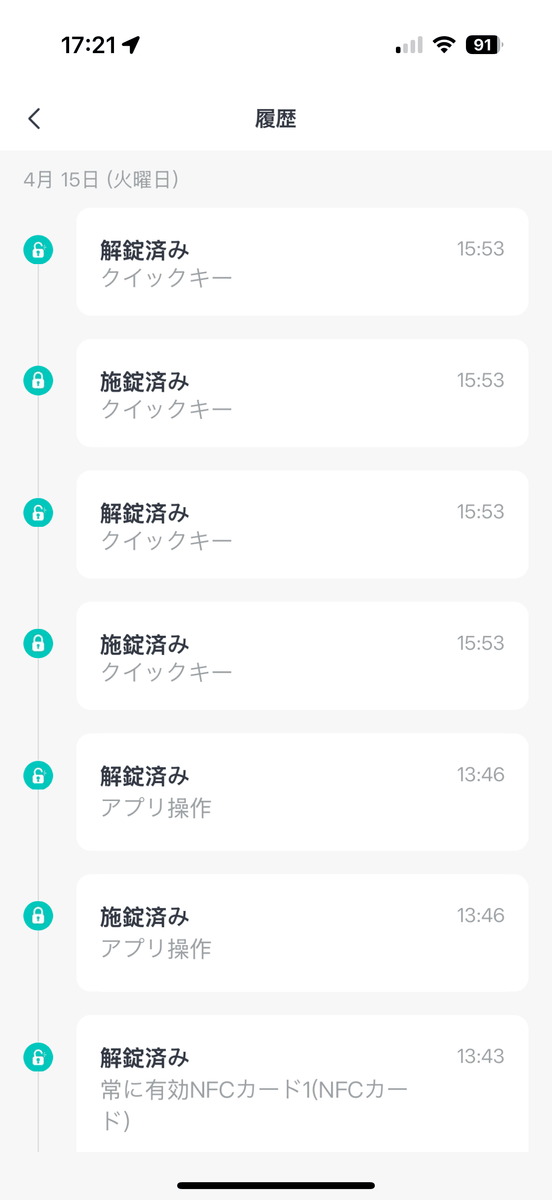Tap the unlocked icon beside the 13:43 entry
Viewport: 552px width, 1200px height.
coord(38,1056)
